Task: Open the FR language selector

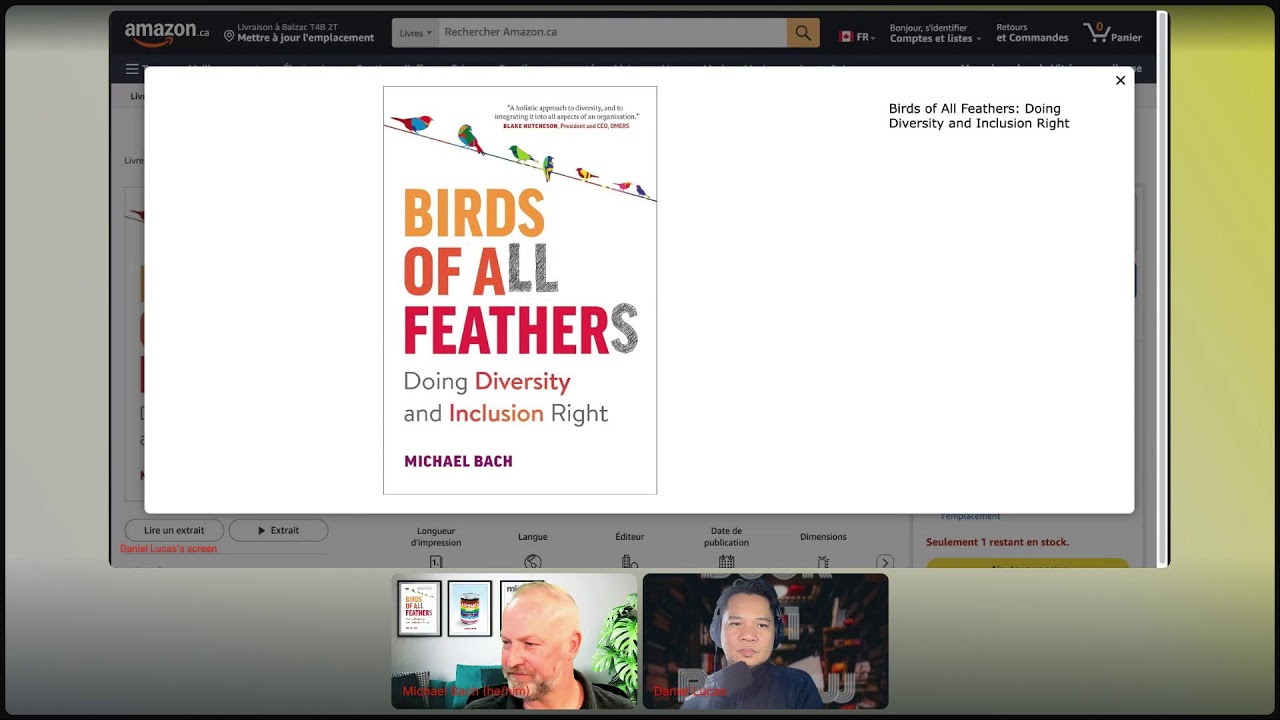Action: tap(858, 37)
